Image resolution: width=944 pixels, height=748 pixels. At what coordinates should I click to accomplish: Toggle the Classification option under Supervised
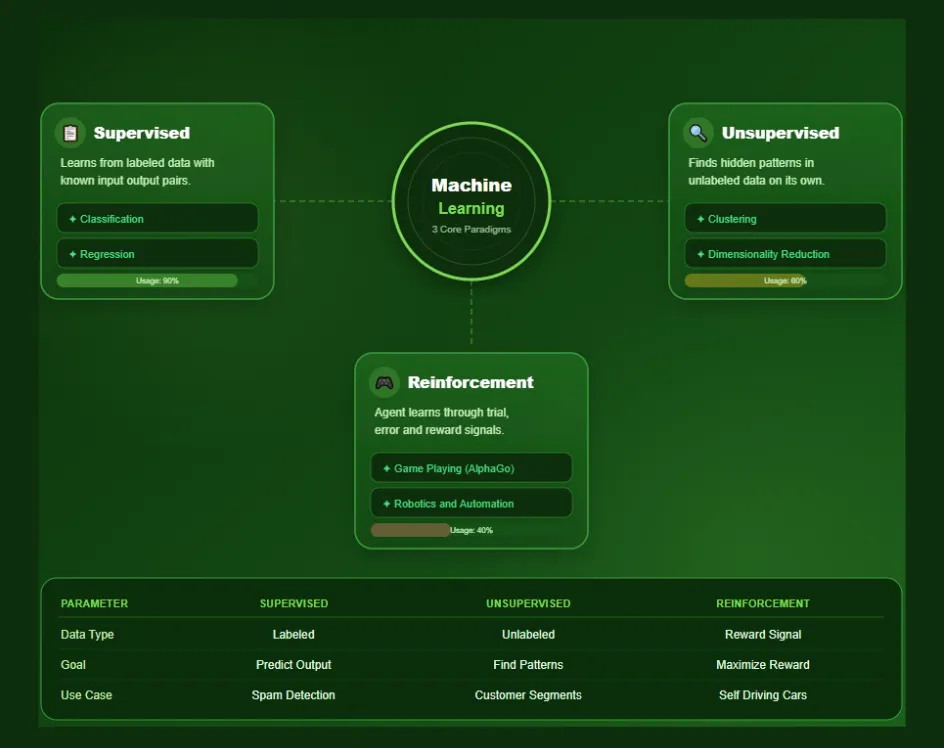(x=157, y=218)
